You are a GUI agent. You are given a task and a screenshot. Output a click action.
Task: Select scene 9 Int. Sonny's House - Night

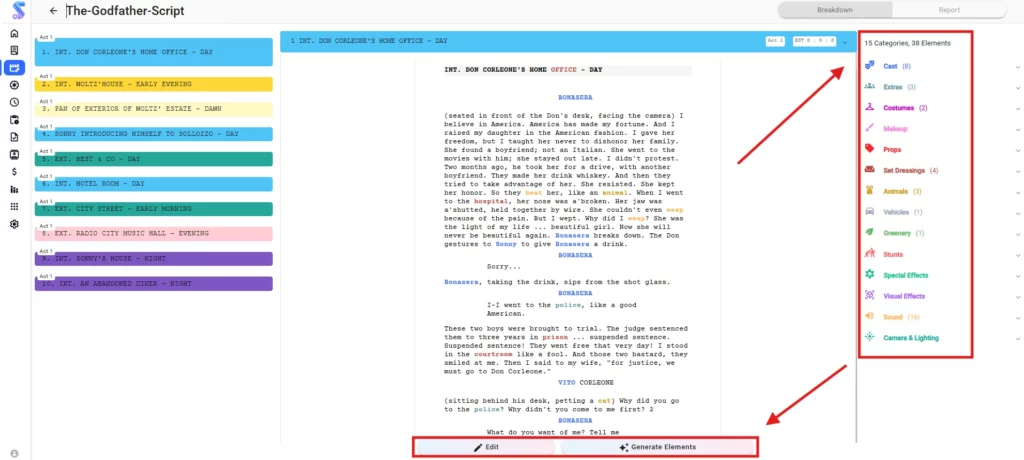click(x=153, y=259)
